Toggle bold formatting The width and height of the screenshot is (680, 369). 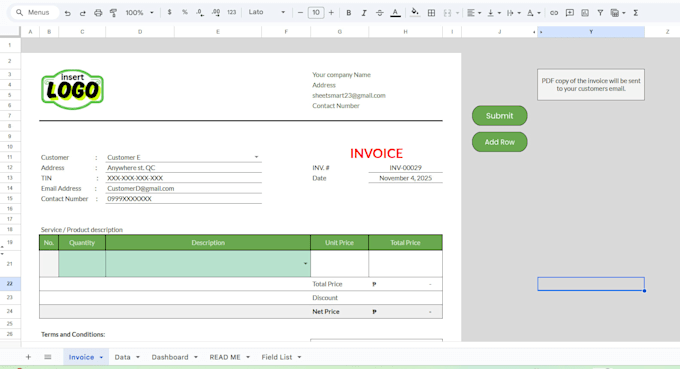349,13
